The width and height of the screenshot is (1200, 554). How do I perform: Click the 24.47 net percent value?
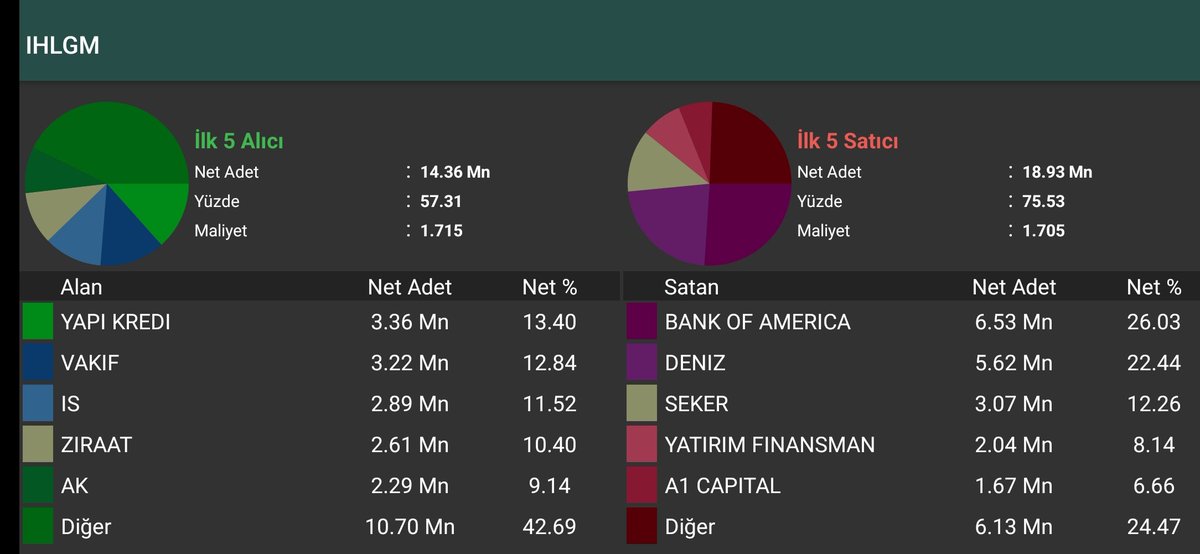1154,527
